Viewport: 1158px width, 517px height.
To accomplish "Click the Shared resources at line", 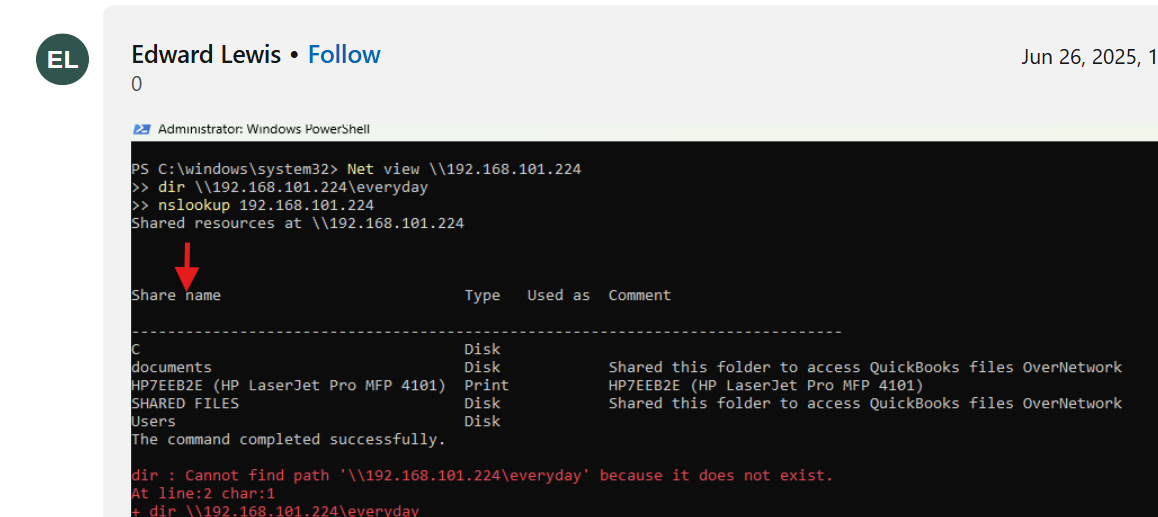I will point(298,223).
